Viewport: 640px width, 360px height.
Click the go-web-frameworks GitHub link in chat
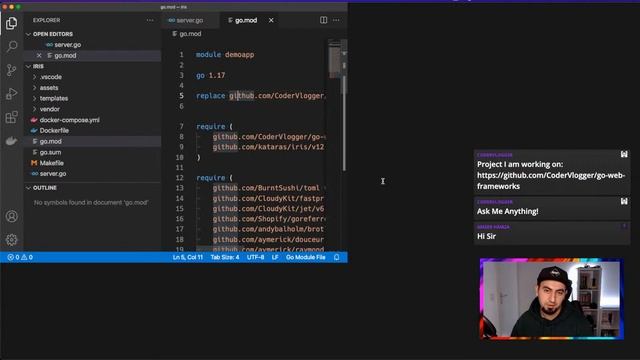(x=551, y=181)
